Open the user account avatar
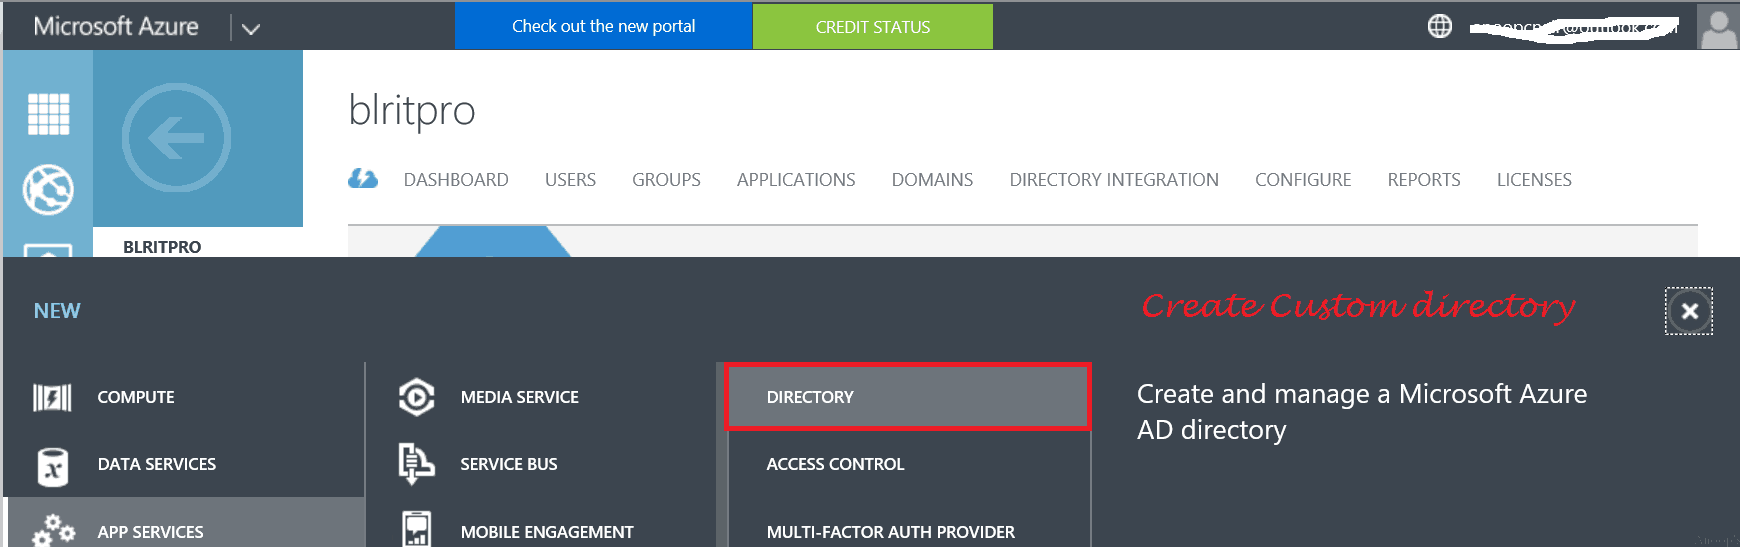Image resolution: width=1740 pixels, height=547 pixels. 1718,27
